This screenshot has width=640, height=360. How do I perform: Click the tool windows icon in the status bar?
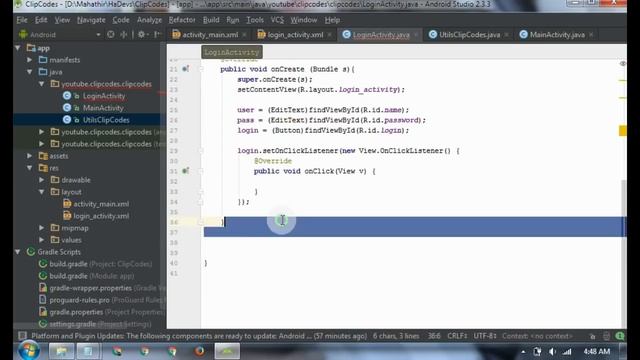click(22, 336)
